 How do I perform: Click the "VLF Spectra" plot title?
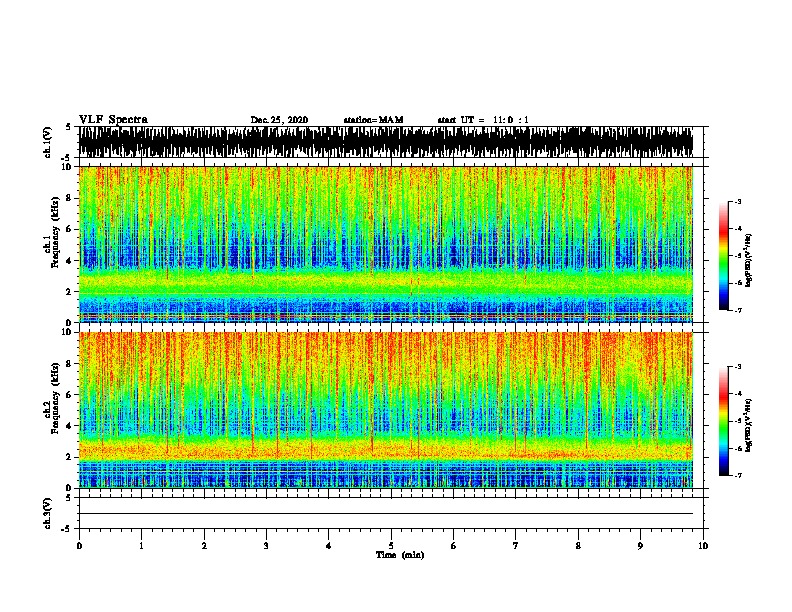point(113,120)
